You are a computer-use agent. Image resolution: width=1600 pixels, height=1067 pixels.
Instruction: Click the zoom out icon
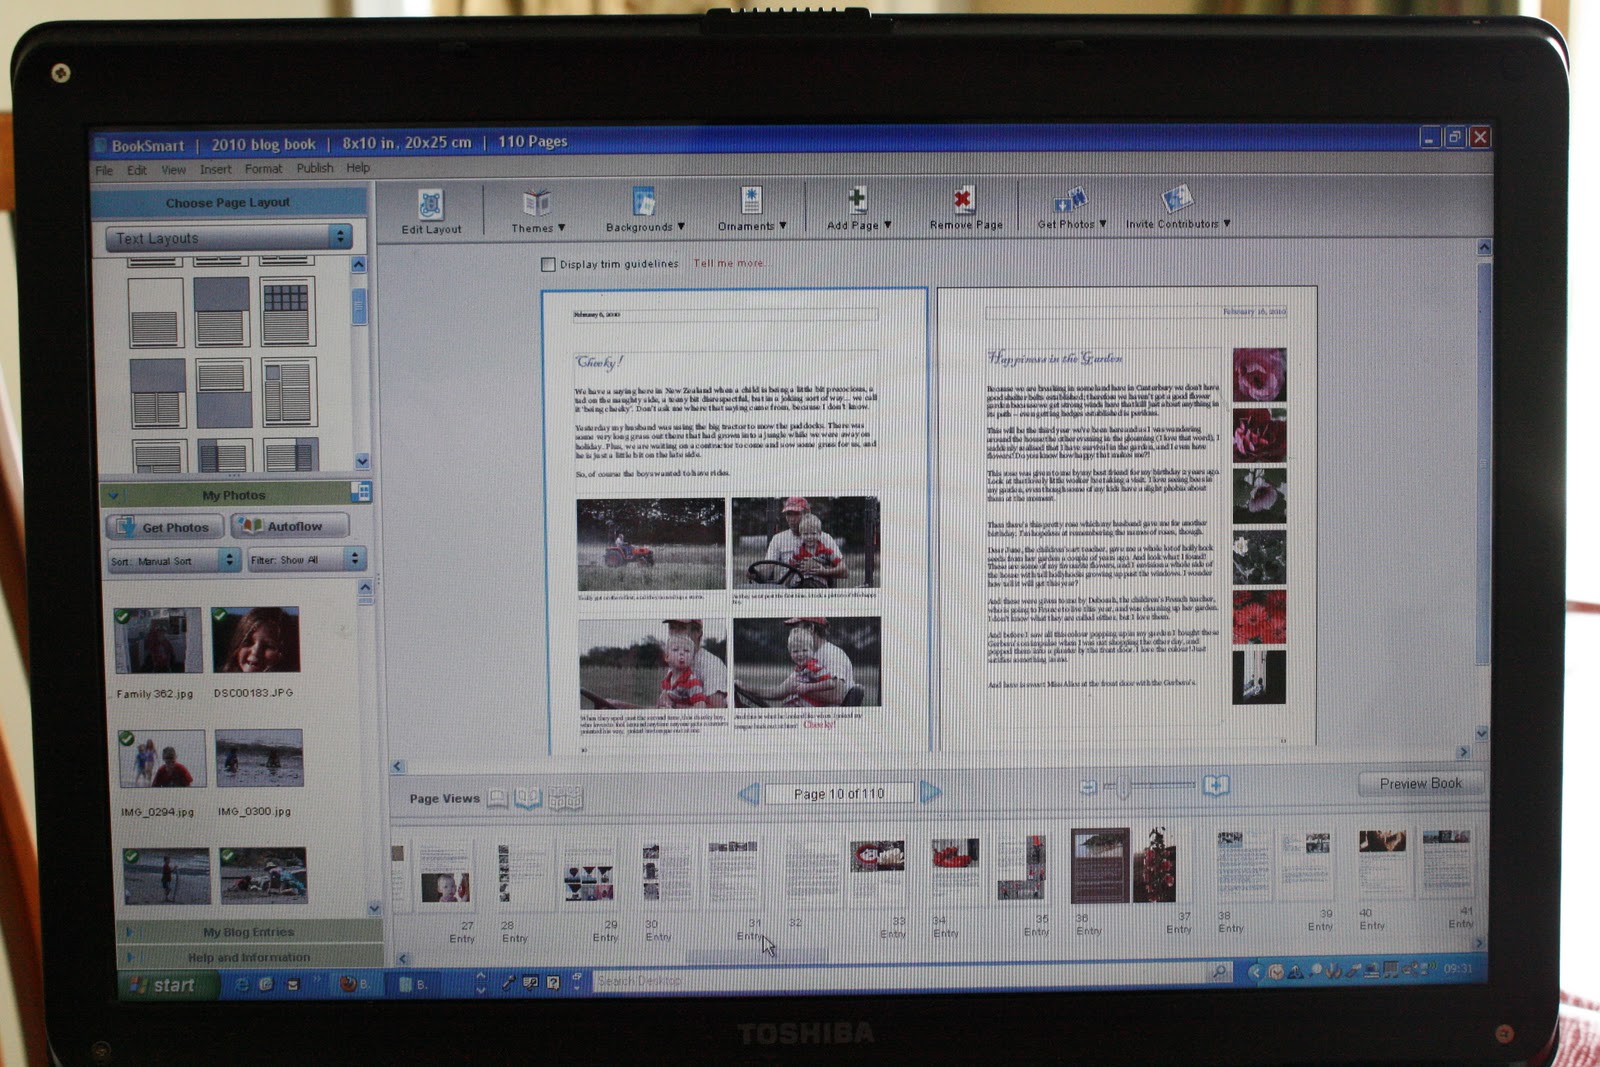click(1089, 787)
